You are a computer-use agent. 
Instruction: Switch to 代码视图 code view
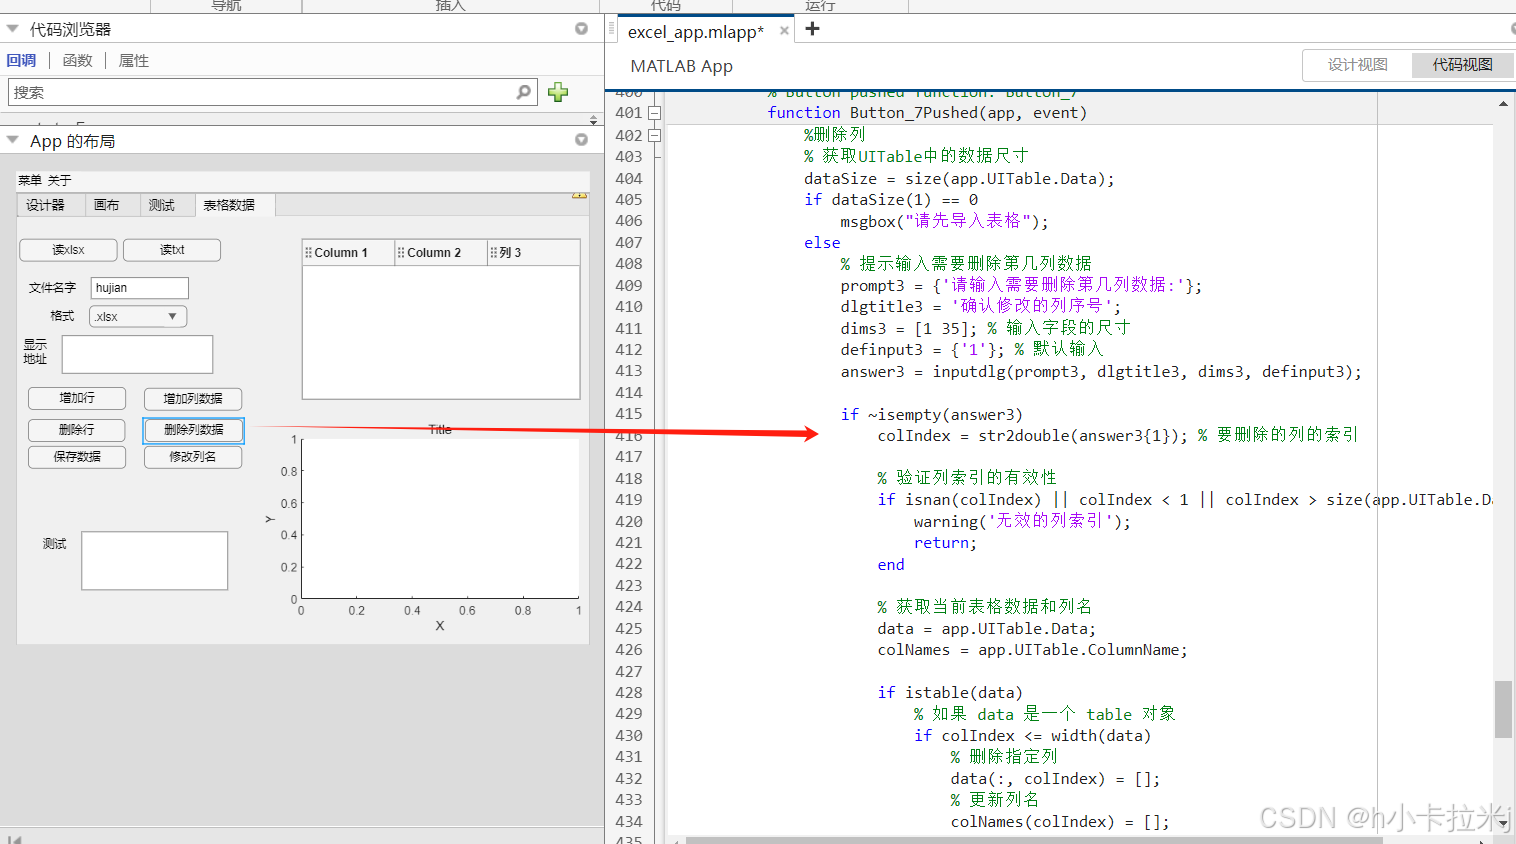pos(1462,65)
